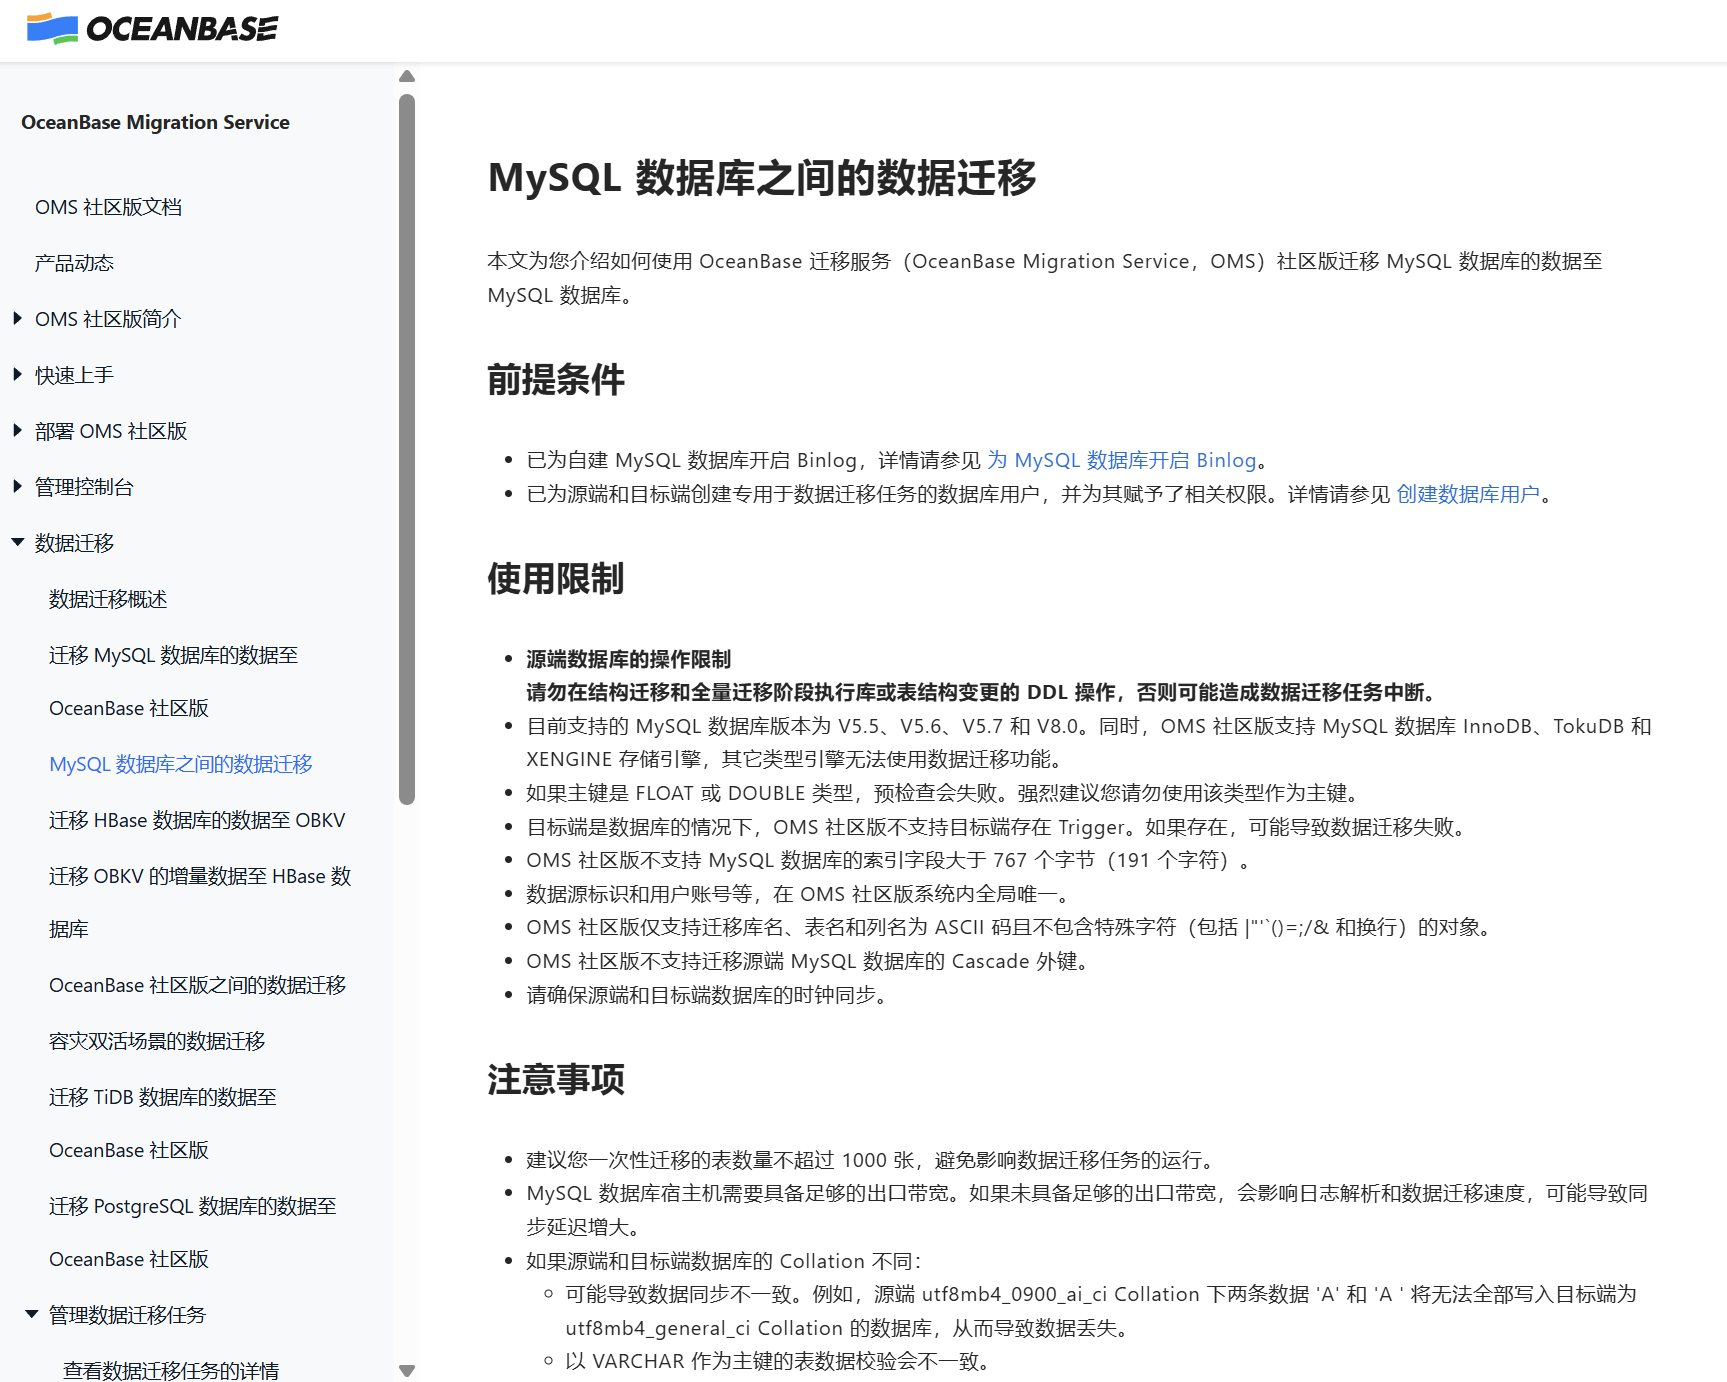Expand the 部署 OMS 社区版 section

coord(18,430)
